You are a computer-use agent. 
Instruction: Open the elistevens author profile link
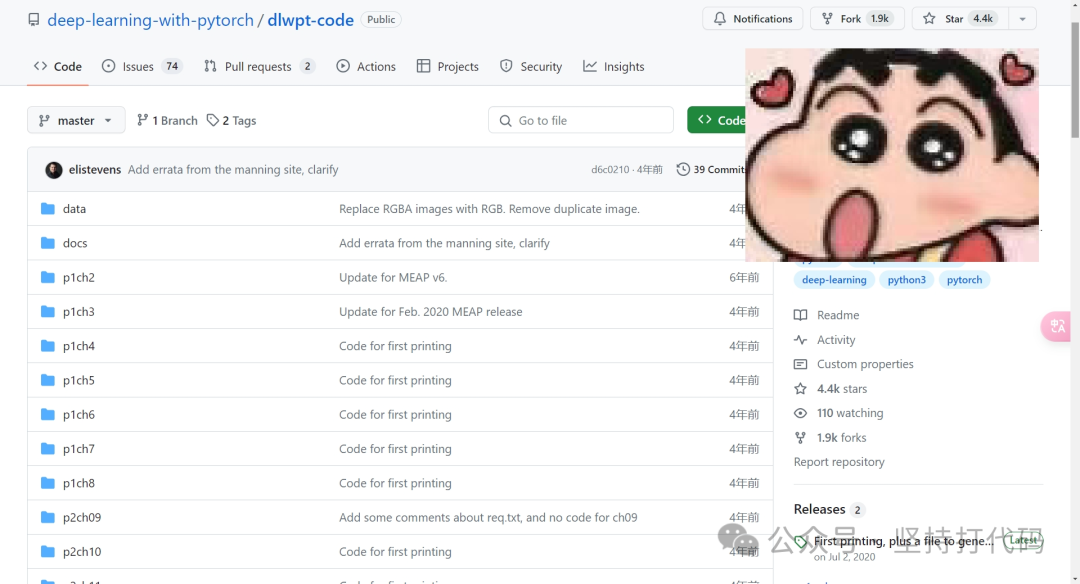pos(95,169)
